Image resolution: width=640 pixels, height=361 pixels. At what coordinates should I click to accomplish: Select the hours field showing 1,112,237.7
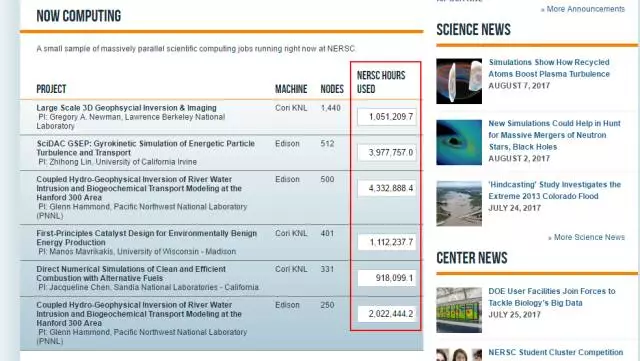pyautogui.click(x=387, y=242)
